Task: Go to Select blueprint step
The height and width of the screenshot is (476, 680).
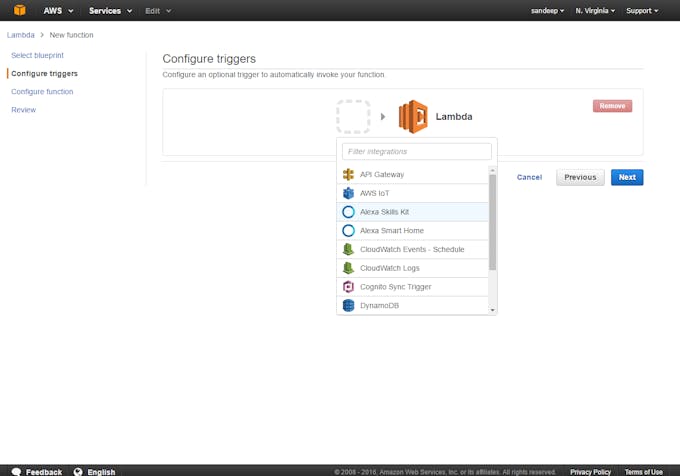Action: click(x=37, y=55)
